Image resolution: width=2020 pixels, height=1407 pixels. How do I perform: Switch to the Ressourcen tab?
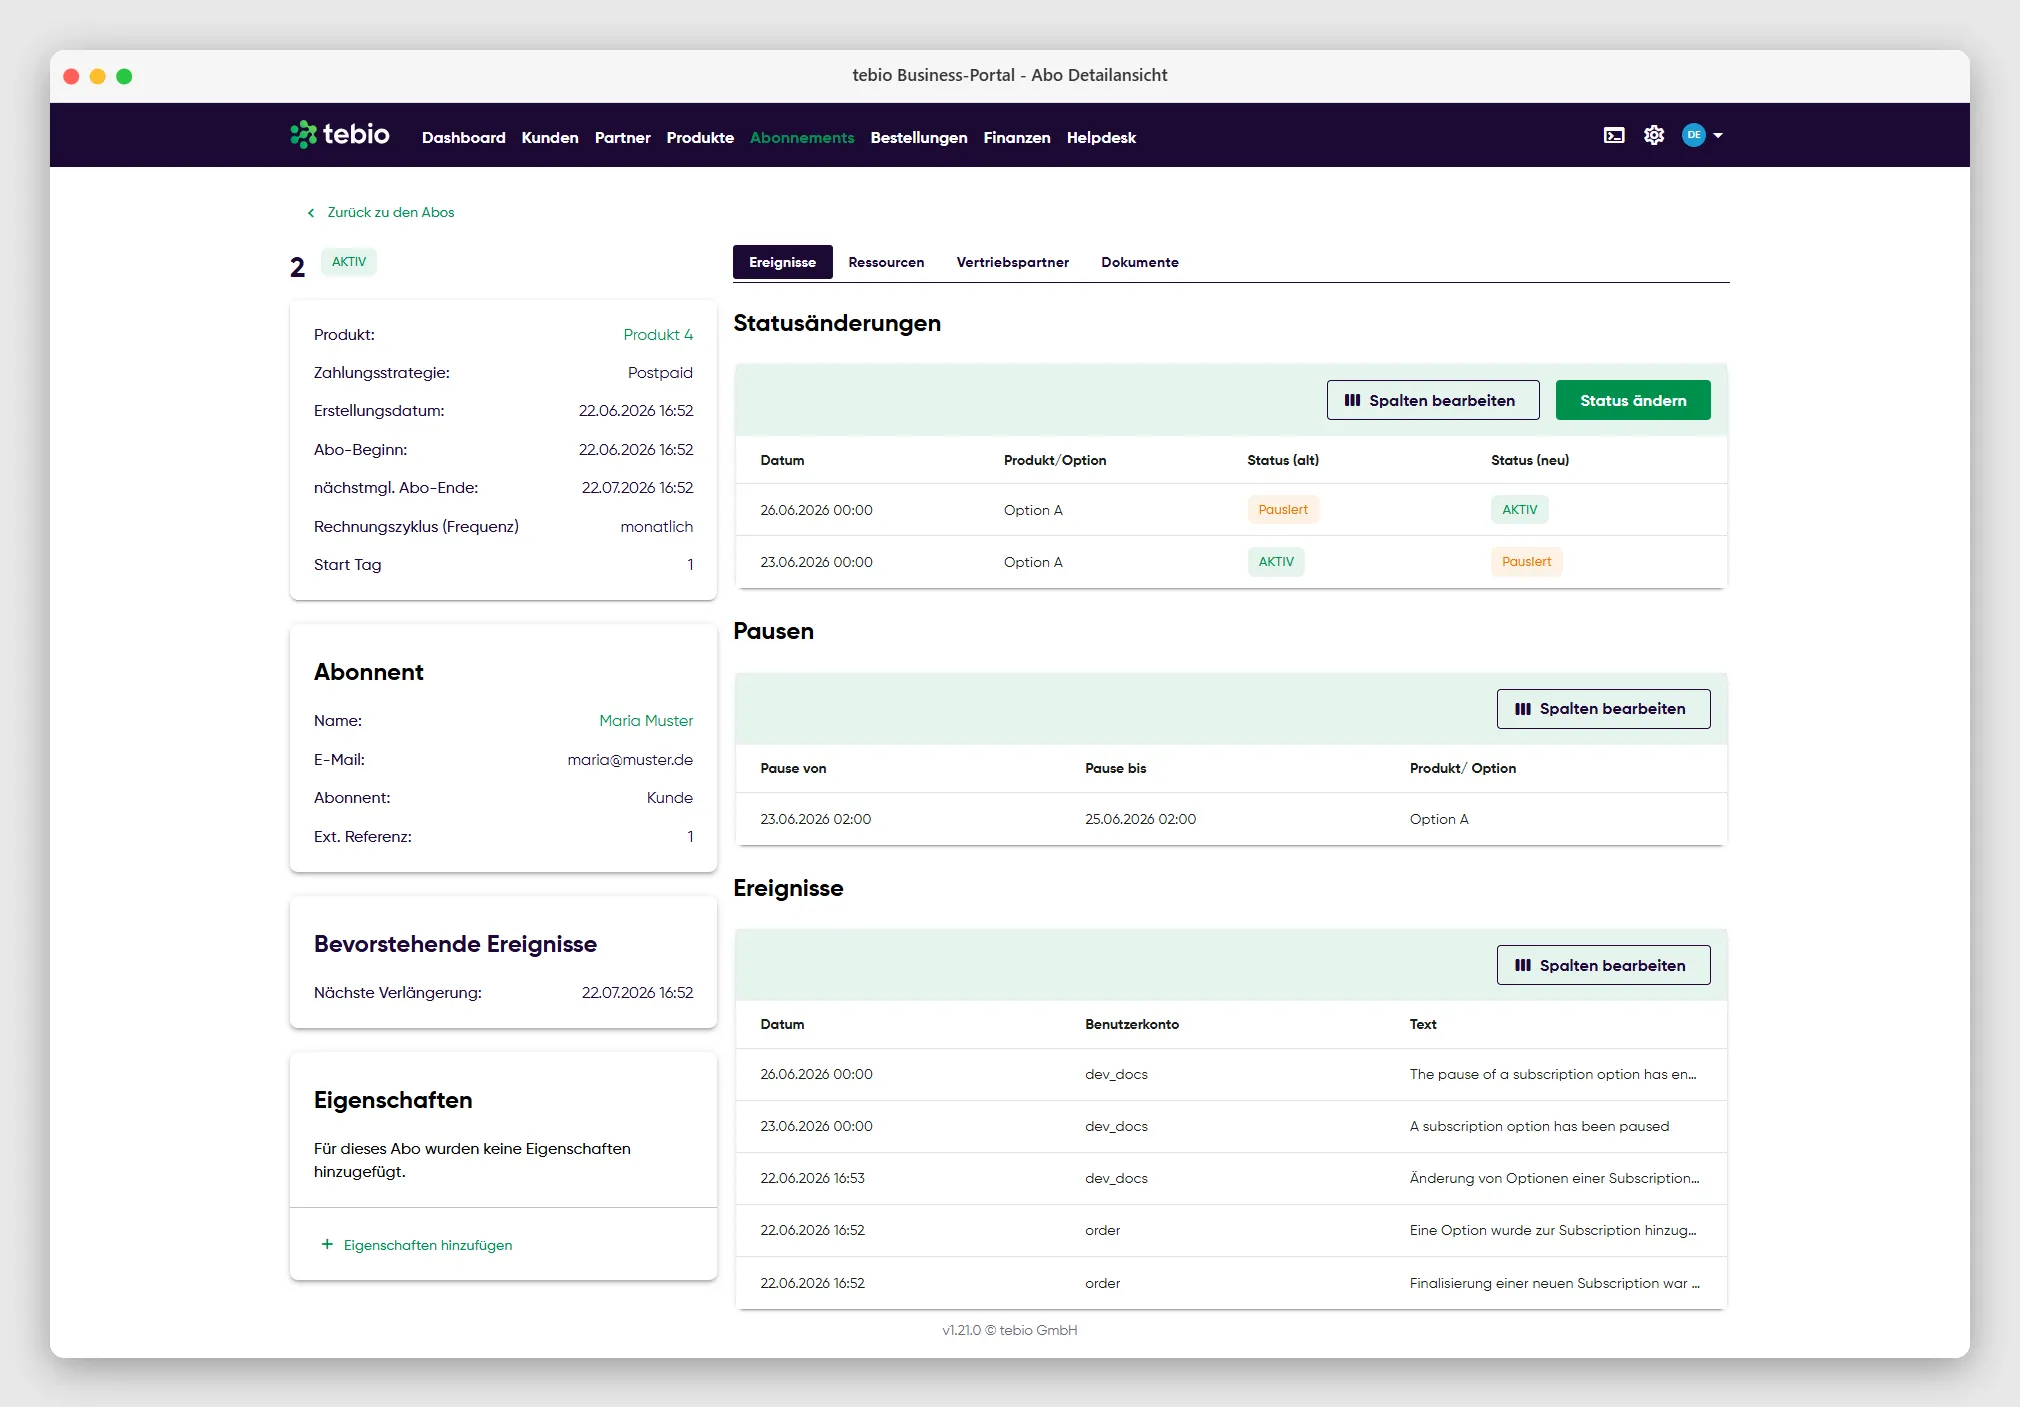coord(886,262)
